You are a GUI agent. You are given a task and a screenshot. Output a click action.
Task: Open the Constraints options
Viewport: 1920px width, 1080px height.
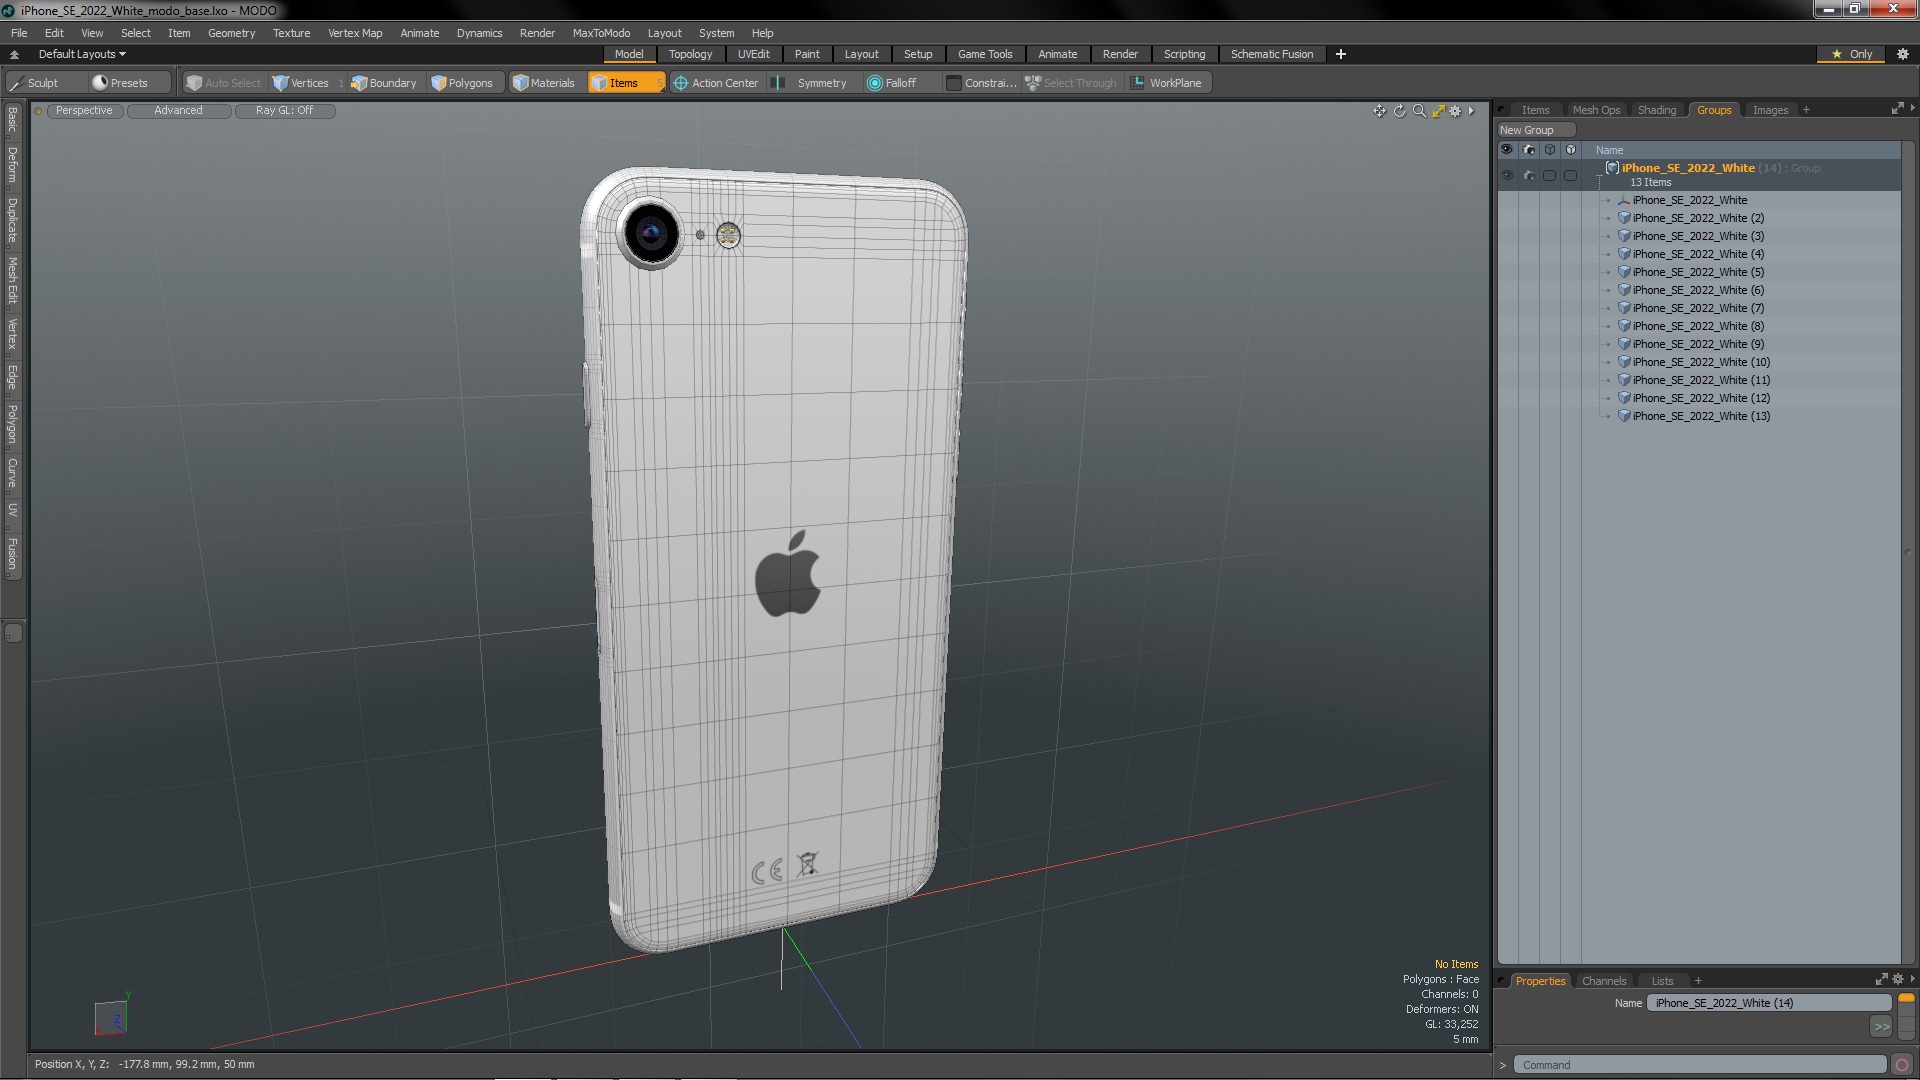pyautogui.click(x=981, y=83)
